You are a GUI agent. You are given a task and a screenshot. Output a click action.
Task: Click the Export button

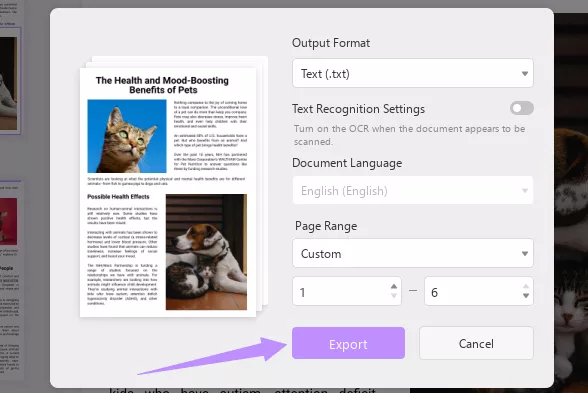tap(348, 343)
